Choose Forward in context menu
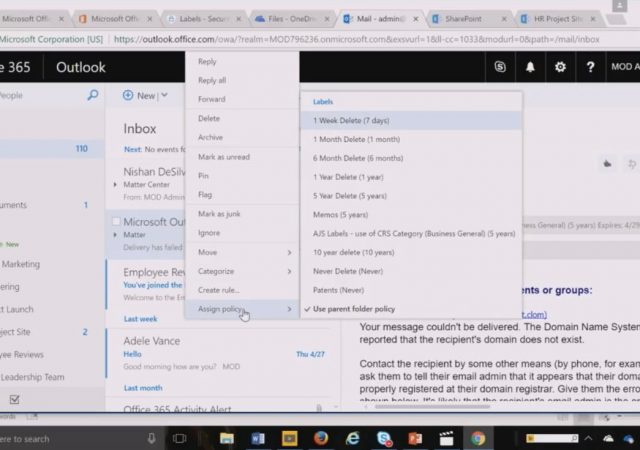 point(242,99)
